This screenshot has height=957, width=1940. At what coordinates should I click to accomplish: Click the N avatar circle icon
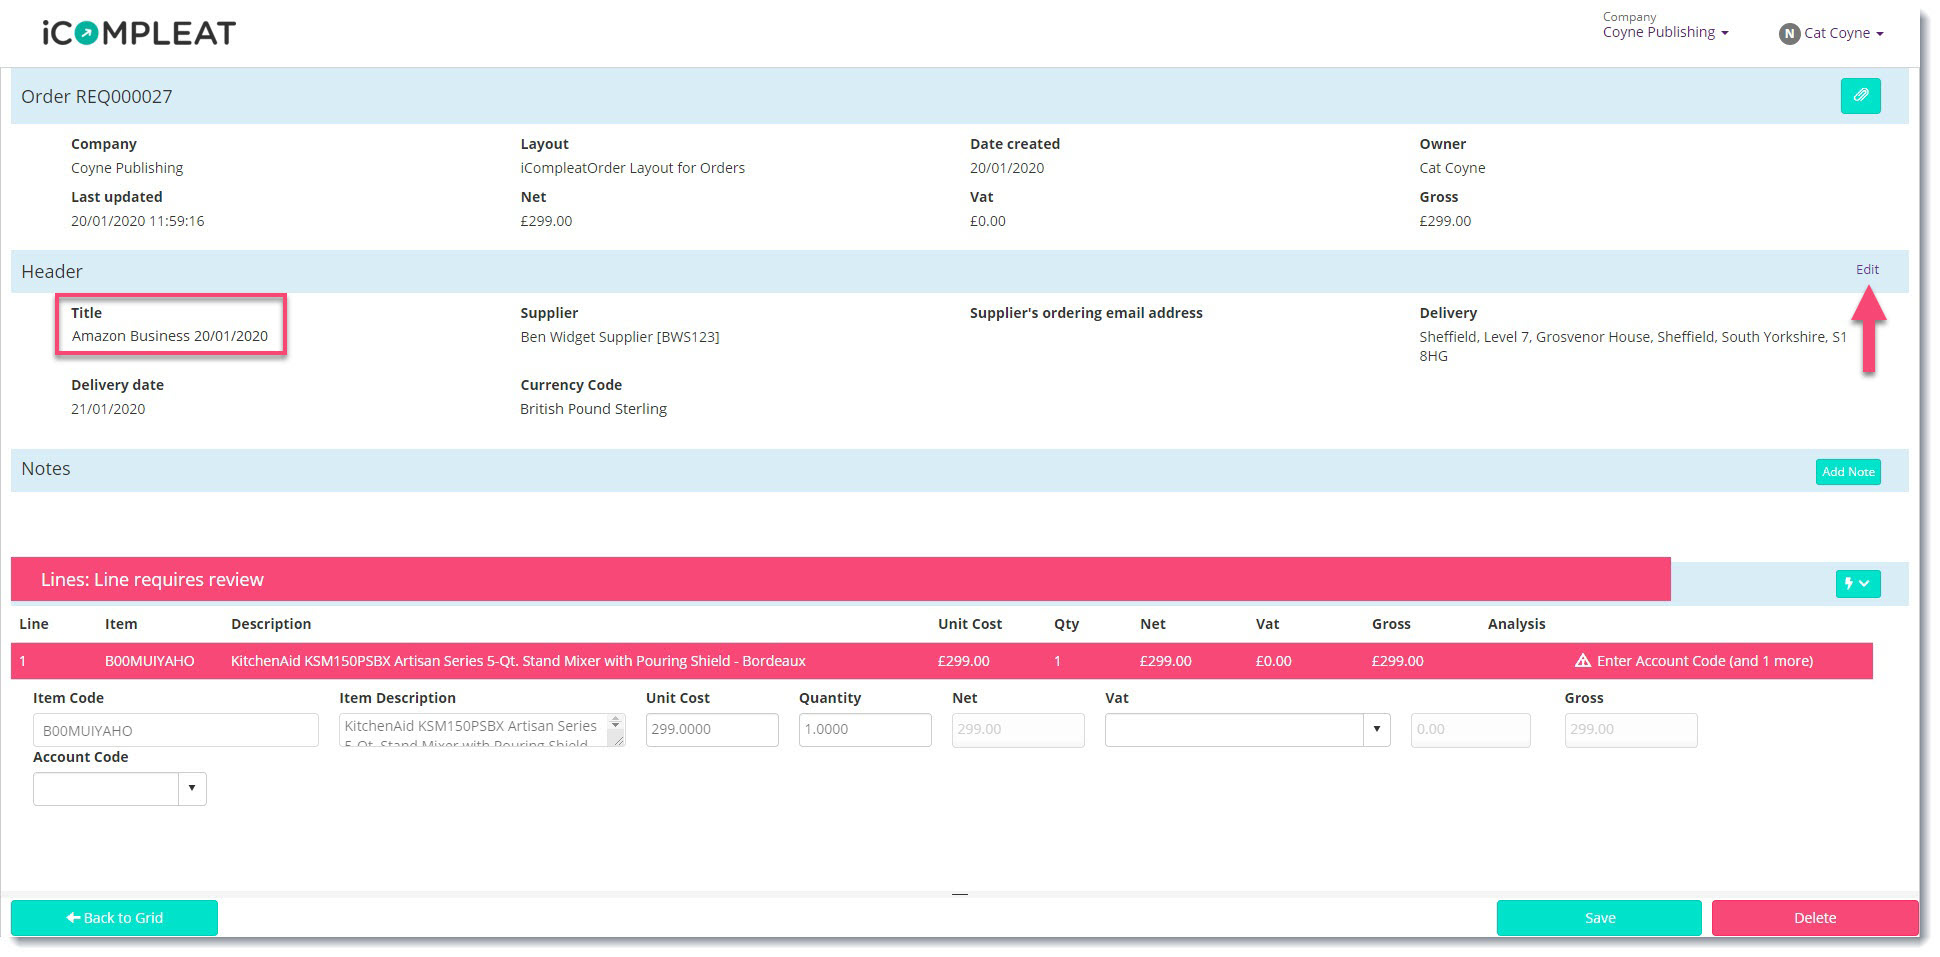1788,32
